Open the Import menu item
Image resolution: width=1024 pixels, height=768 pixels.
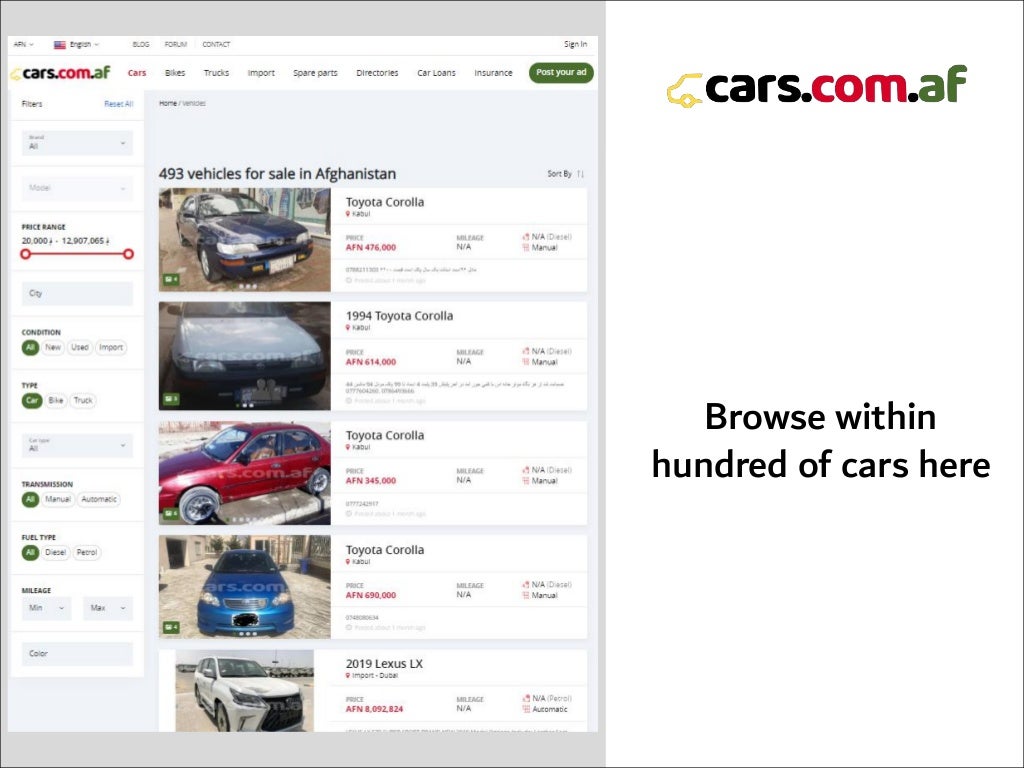pos(261,73)
